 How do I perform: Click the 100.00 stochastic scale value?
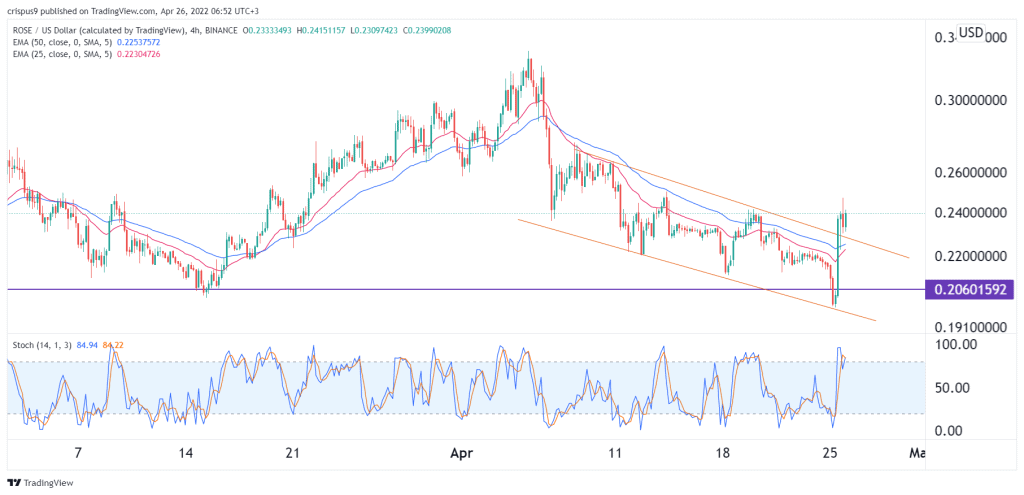point(957,343)
